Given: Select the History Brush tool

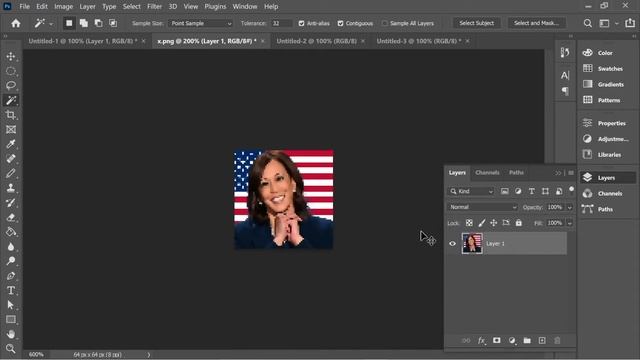Looking at the screenshot, I should click(x=11, y=203).
